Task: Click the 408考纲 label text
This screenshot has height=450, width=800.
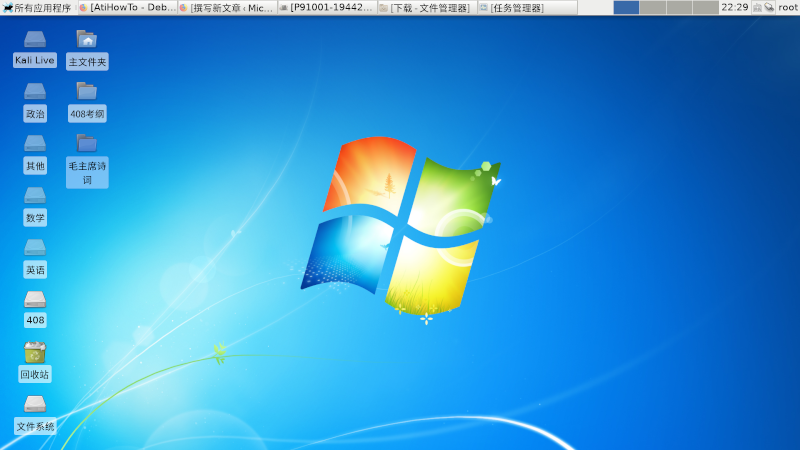Action: (x=87, y=114)
